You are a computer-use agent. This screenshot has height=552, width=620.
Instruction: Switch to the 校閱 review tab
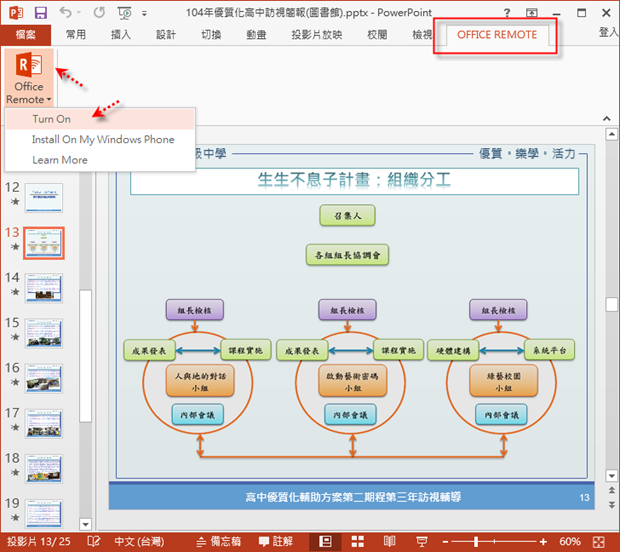coord(377,35)
